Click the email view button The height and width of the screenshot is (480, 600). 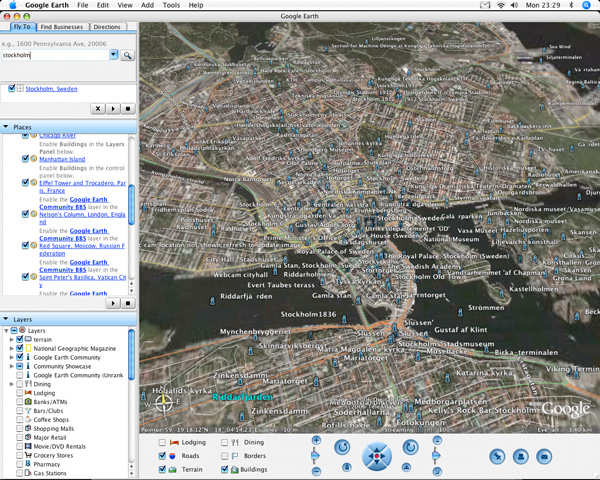click(x=544, y=456)
